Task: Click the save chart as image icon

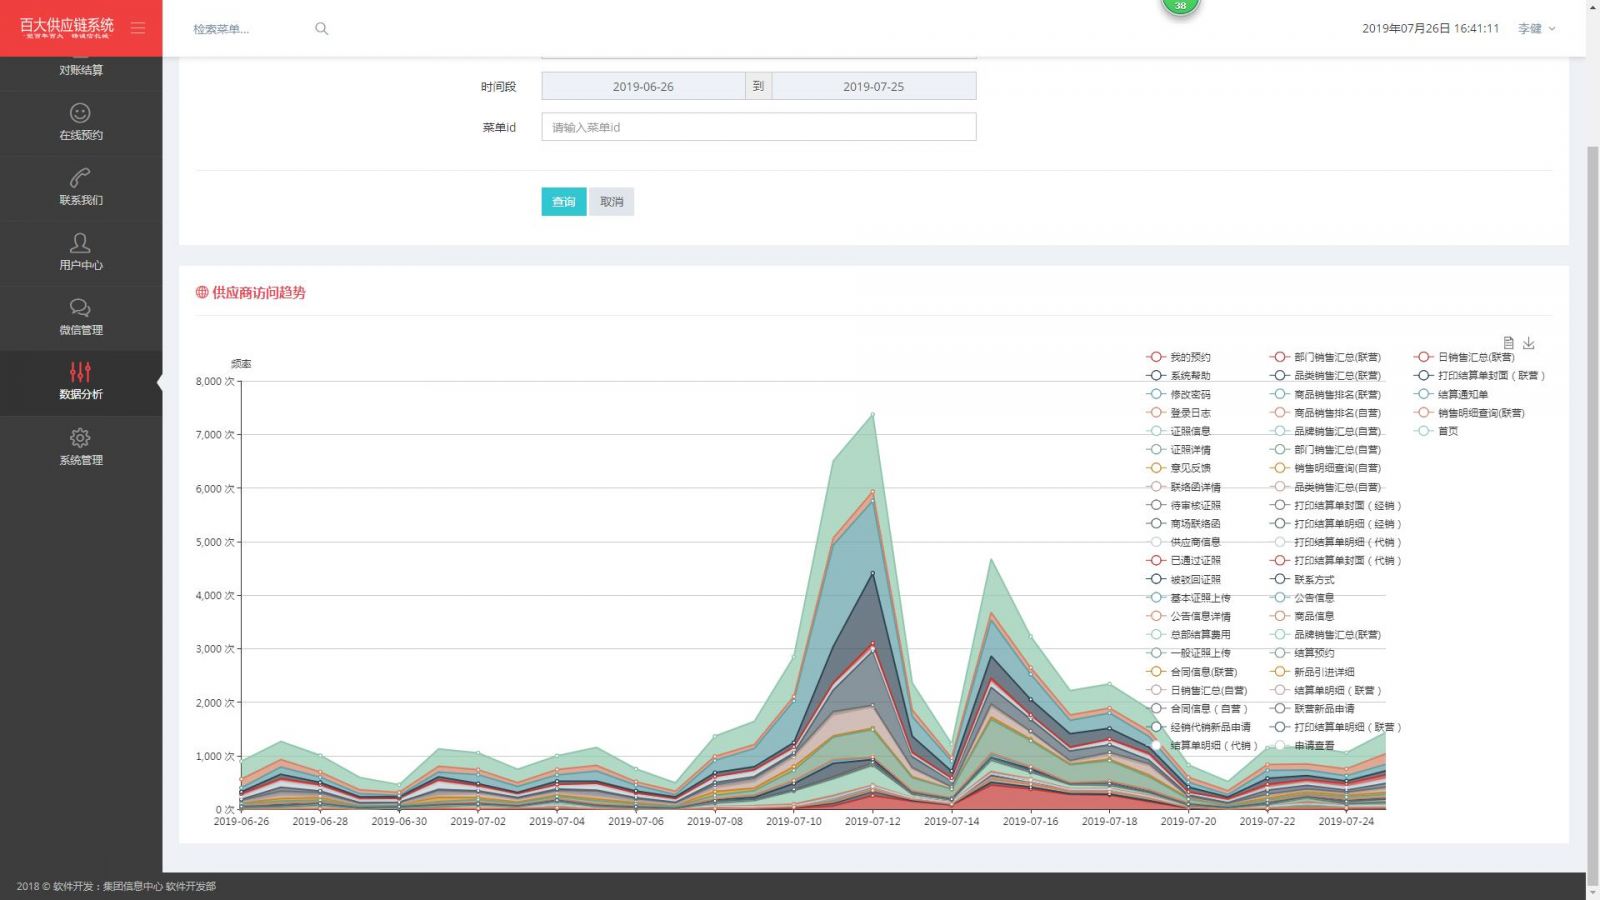Action: 1528,343
